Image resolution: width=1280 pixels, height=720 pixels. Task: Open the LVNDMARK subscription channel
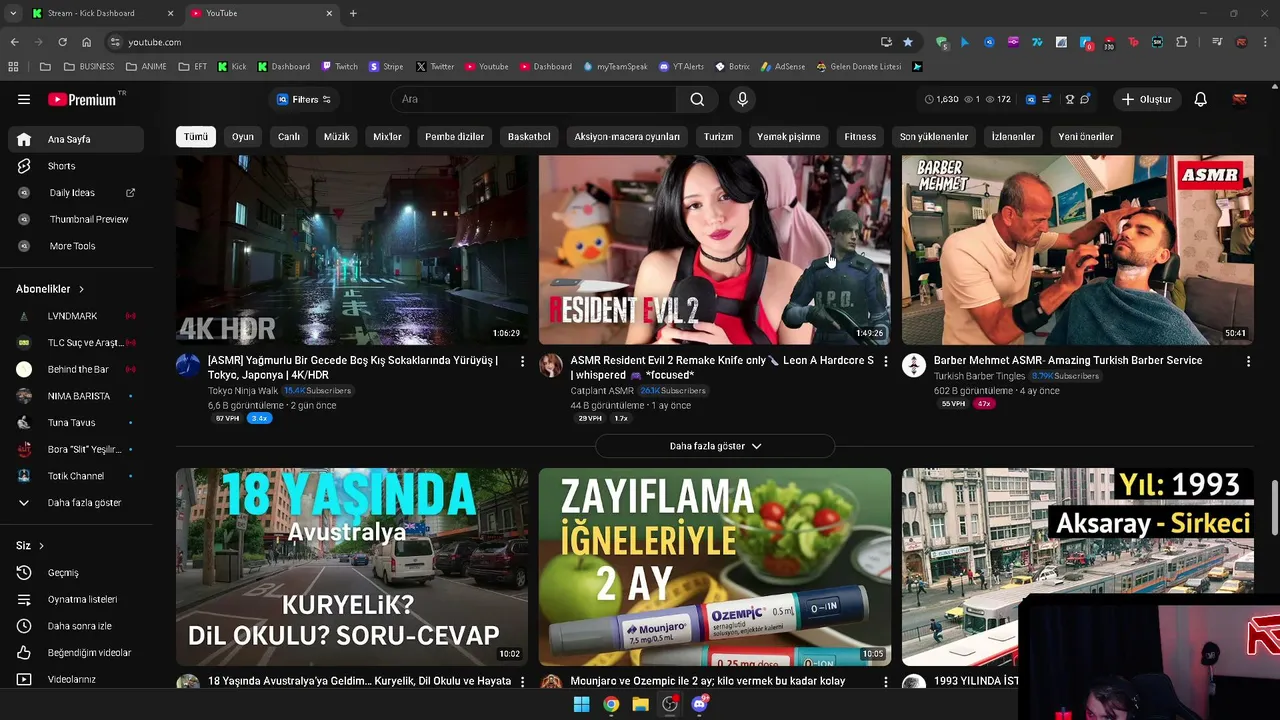coord(76,316)
